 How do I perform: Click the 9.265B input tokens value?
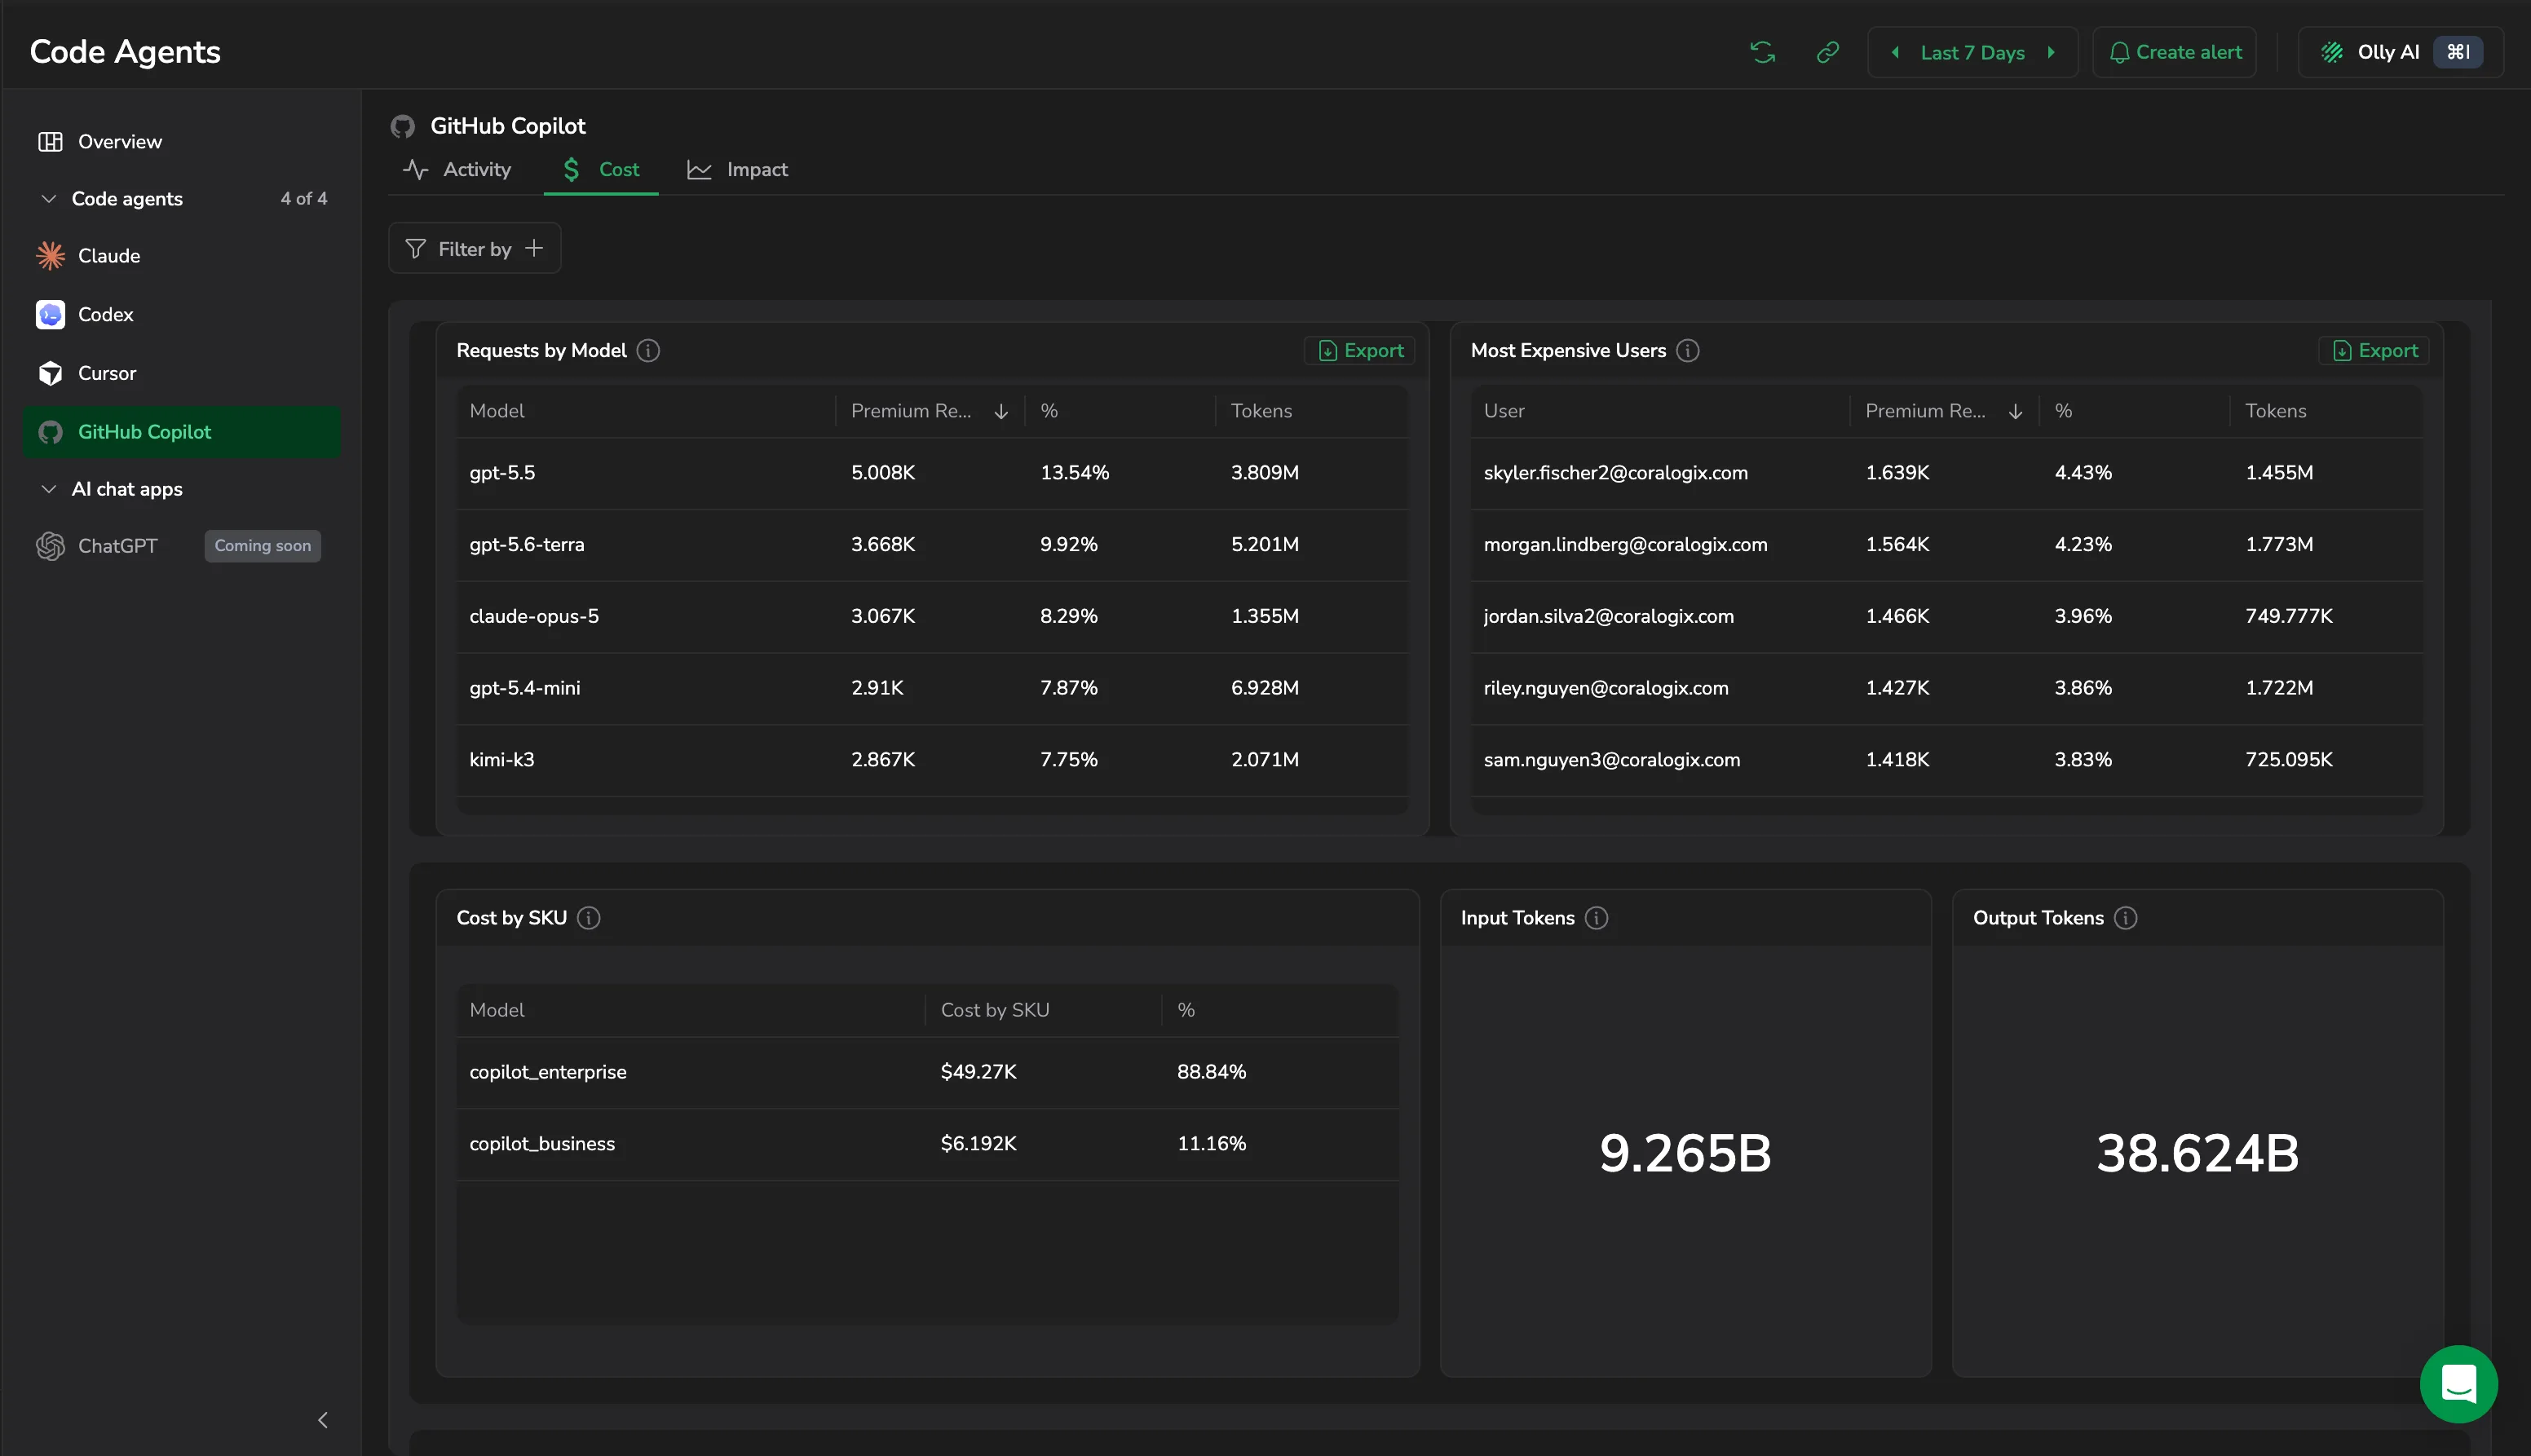click(1685, 1153)
